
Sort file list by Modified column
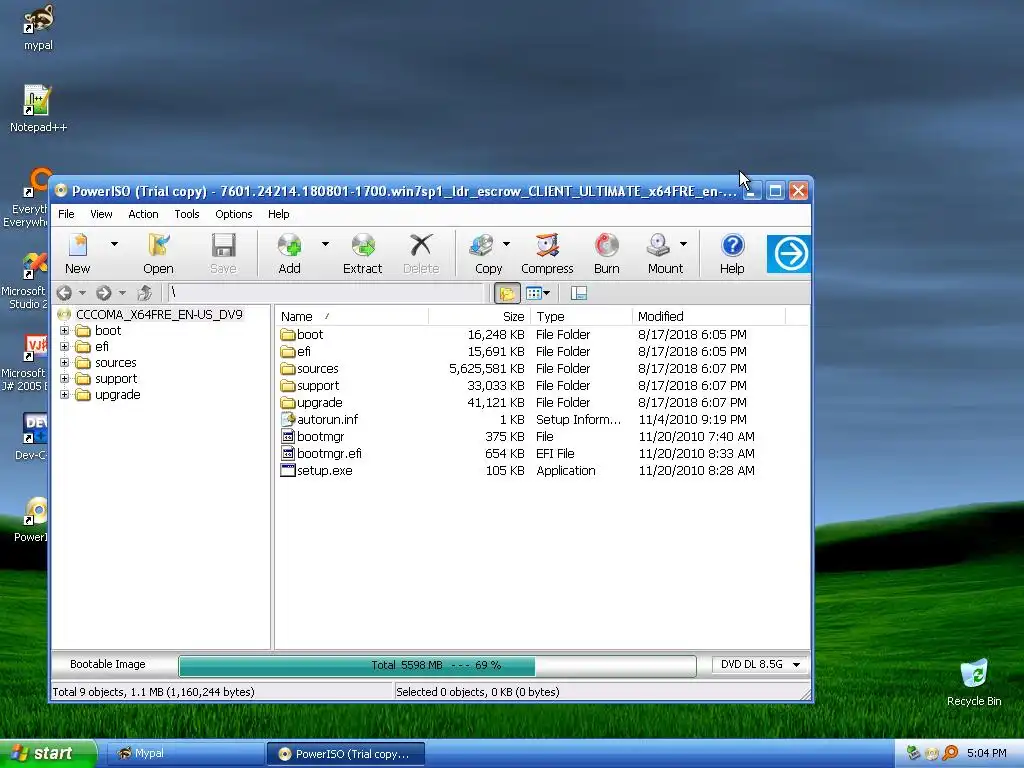pos(709,317)
